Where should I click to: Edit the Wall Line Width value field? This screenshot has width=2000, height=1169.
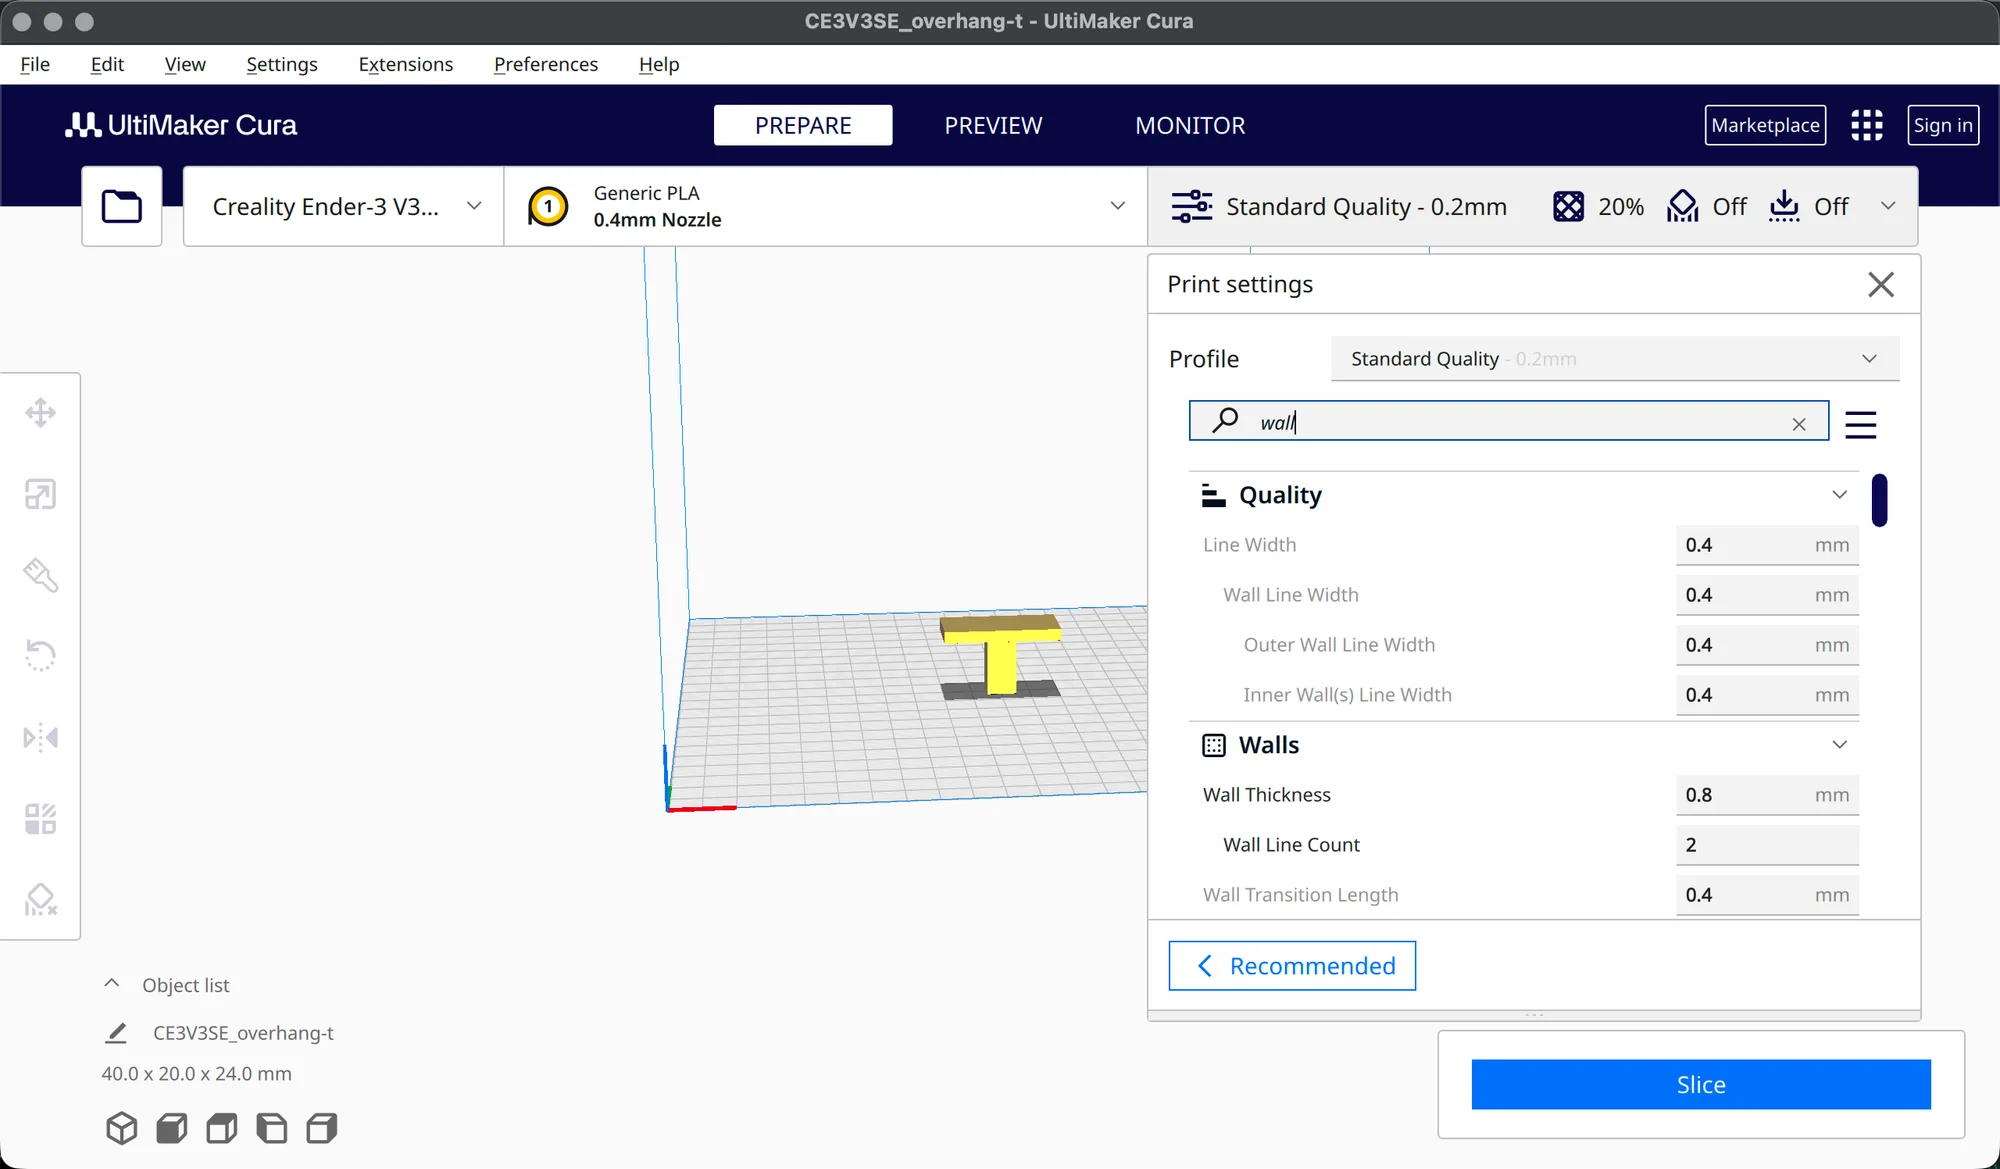click(x=1767, y=595)
